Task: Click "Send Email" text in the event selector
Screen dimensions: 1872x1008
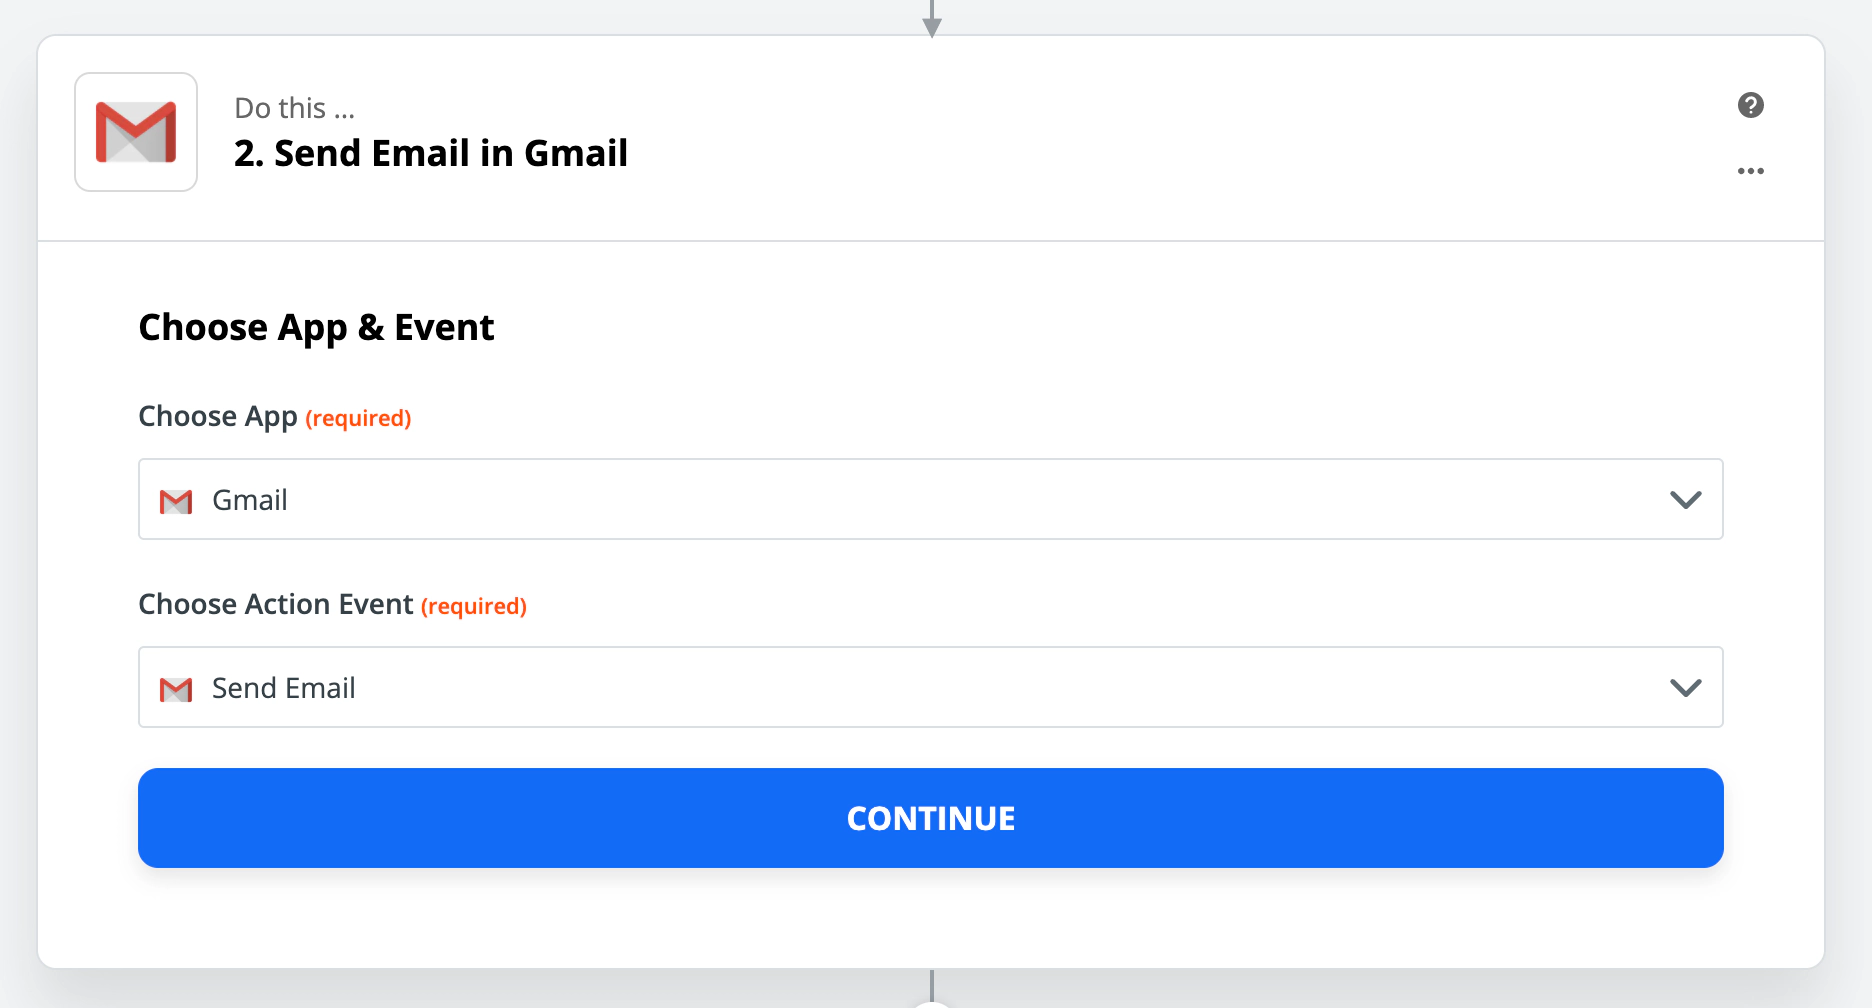Action: coord(284,688)
